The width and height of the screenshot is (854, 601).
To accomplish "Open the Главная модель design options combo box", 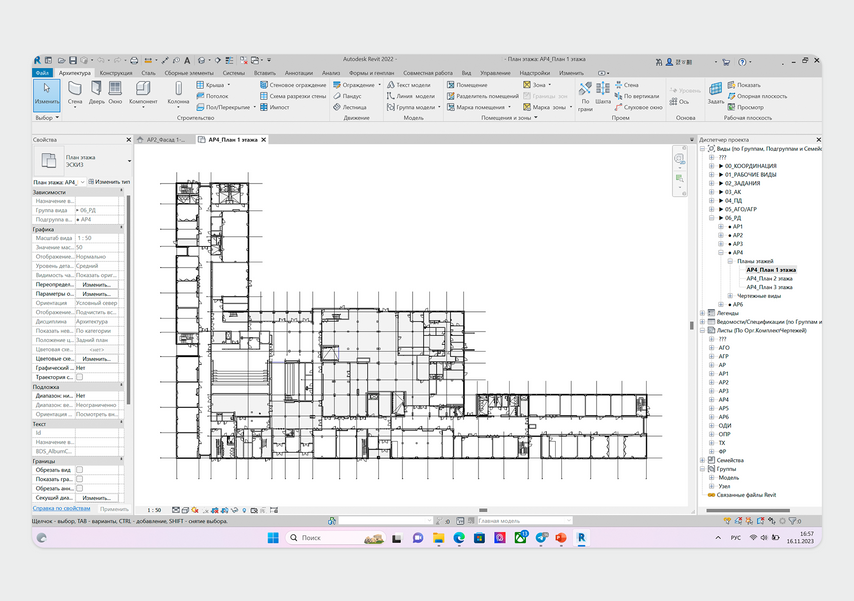I will [524, 521].
